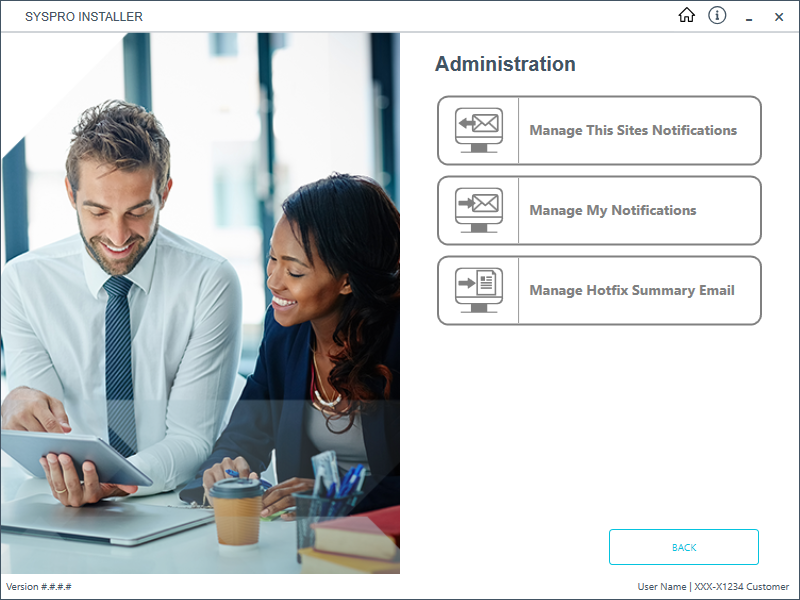Click the site notifications monitor-envelope icon
800x600 pixels.
(x=479, y=130)
